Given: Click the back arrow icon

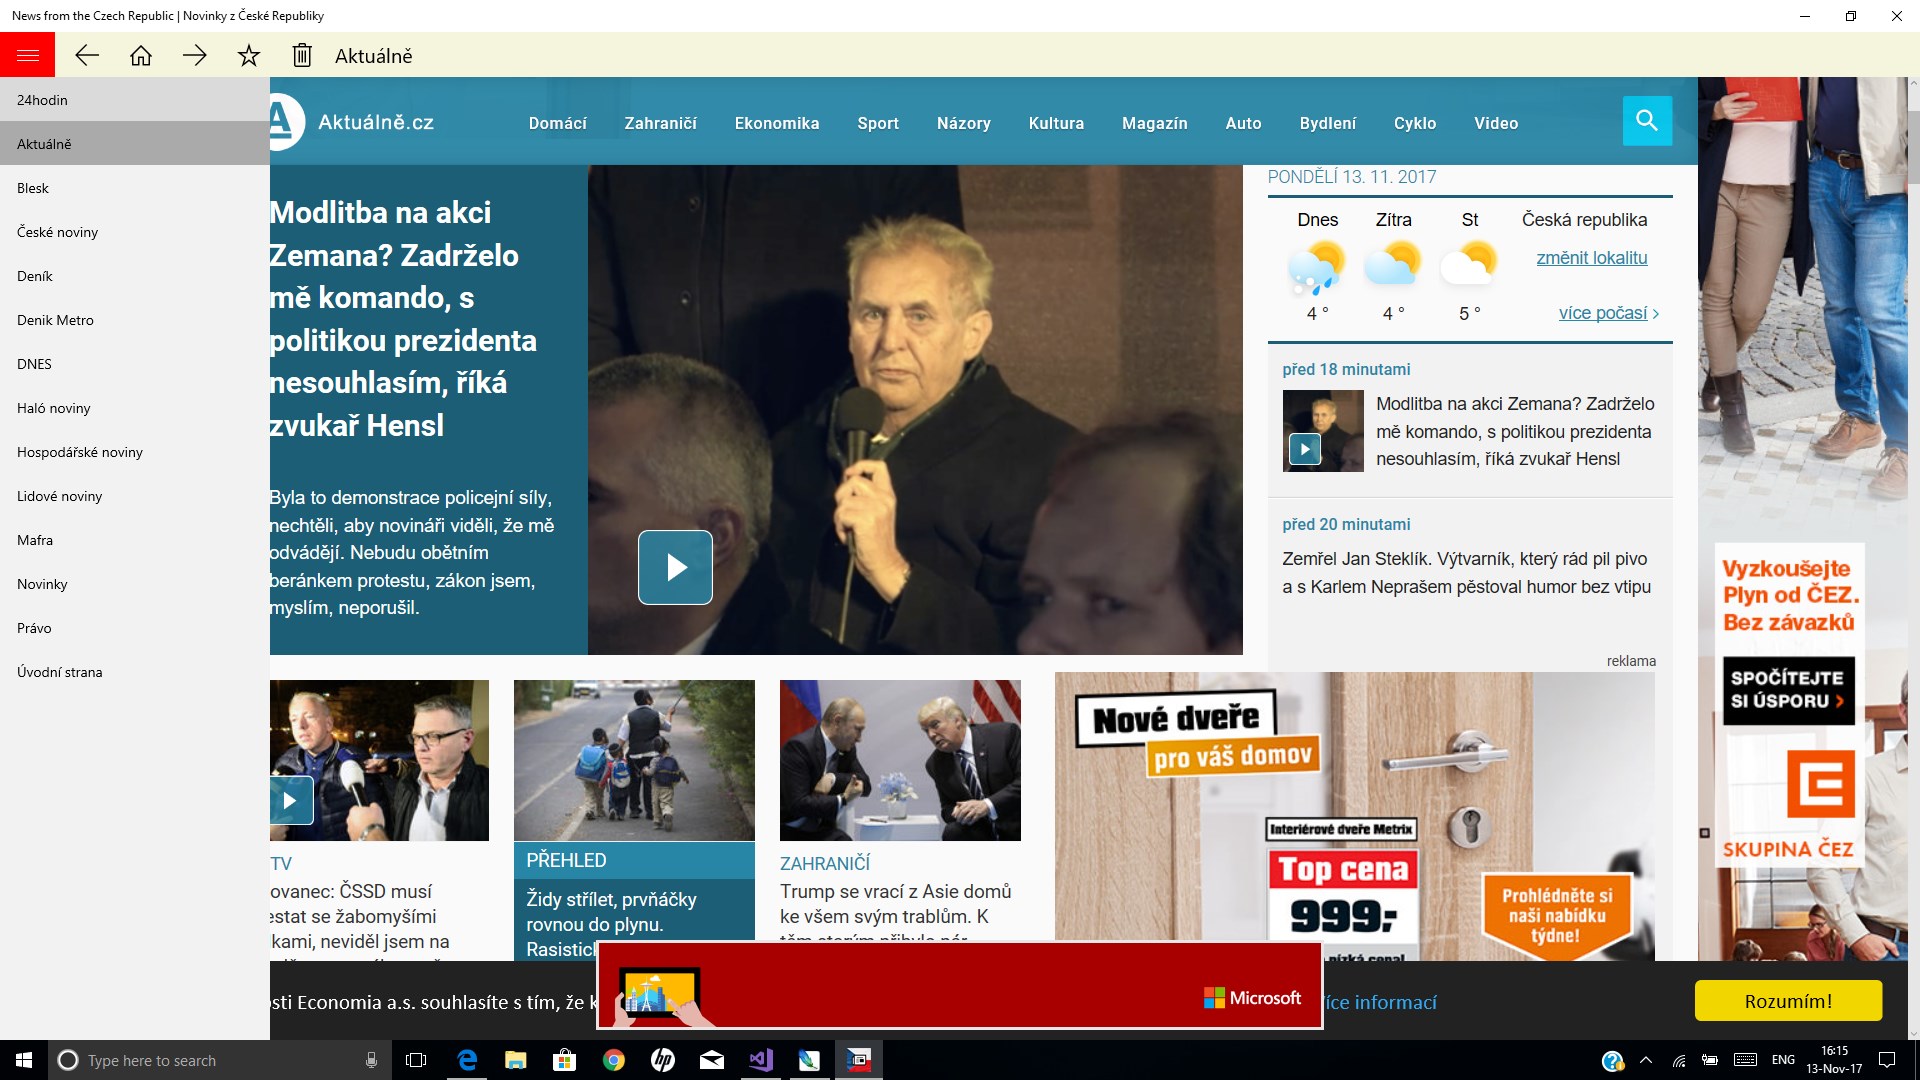Looking at the screenshot, I should pyautogui.click(x=87, y=55).
